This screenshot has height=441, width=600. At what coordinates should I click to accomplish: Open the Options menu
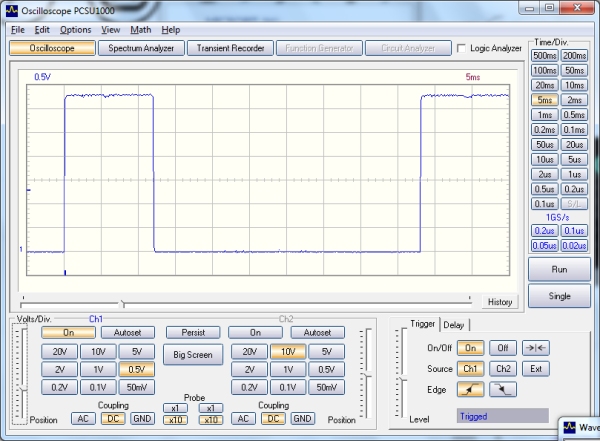[x=75, y=30]
